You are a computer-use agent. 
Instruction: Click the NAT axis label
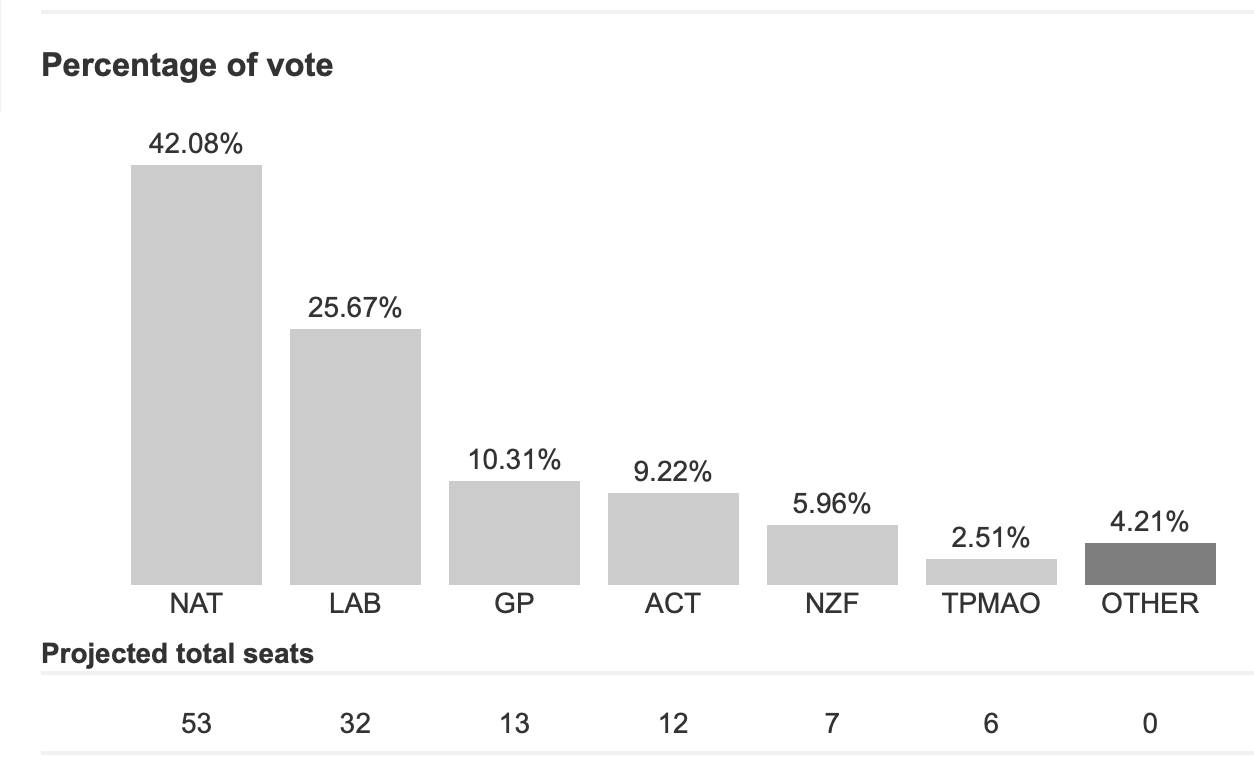coord(196,604)
